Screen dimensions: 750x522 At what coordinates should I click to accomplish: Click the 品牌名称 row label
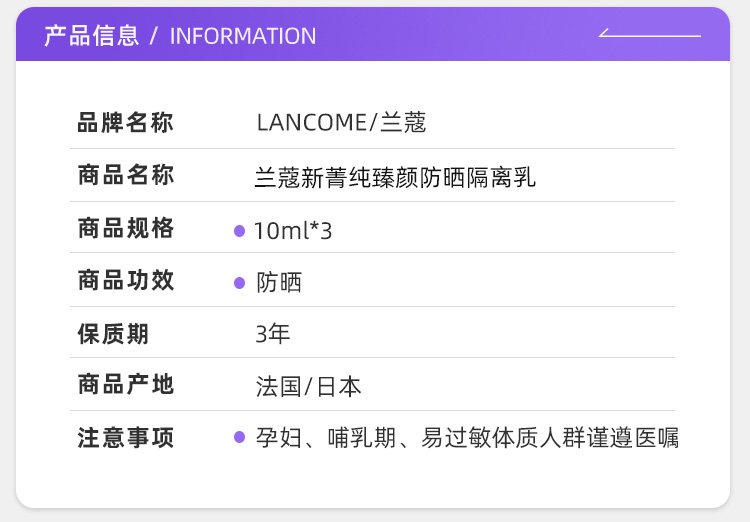(126, 123)
